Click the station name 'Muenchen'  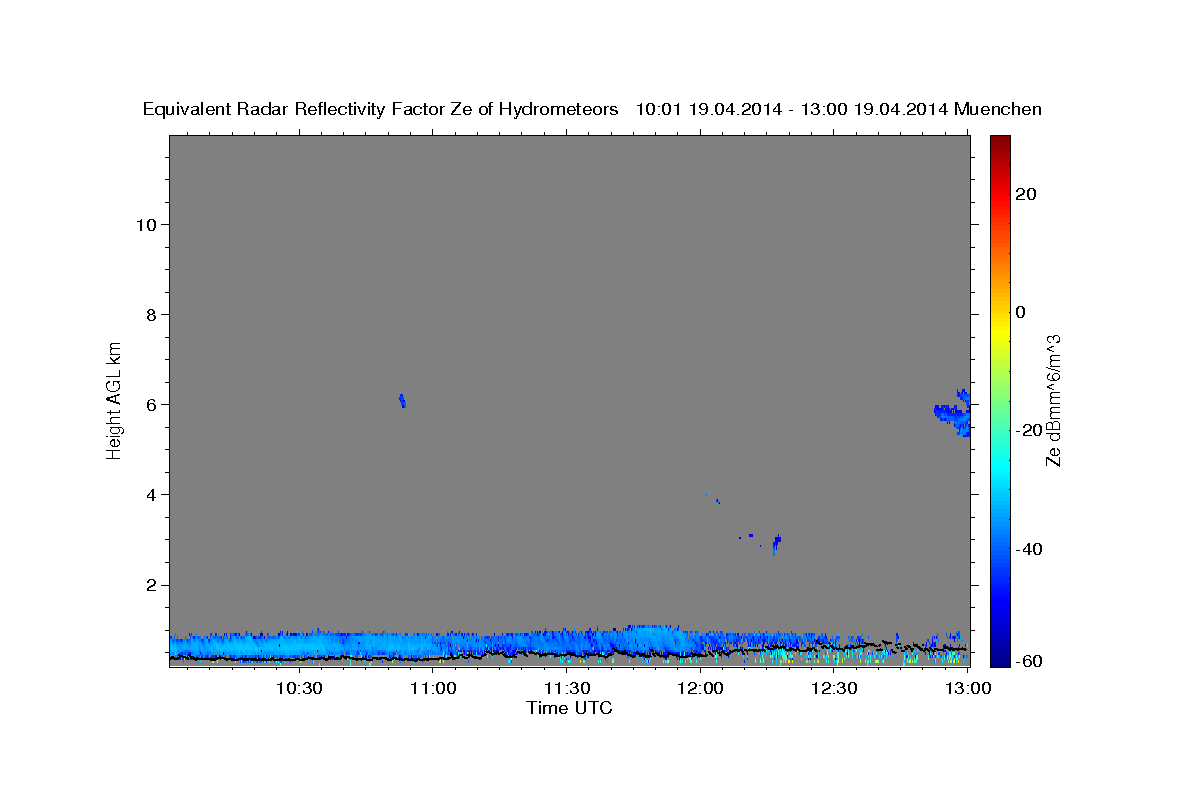point(998,109)
